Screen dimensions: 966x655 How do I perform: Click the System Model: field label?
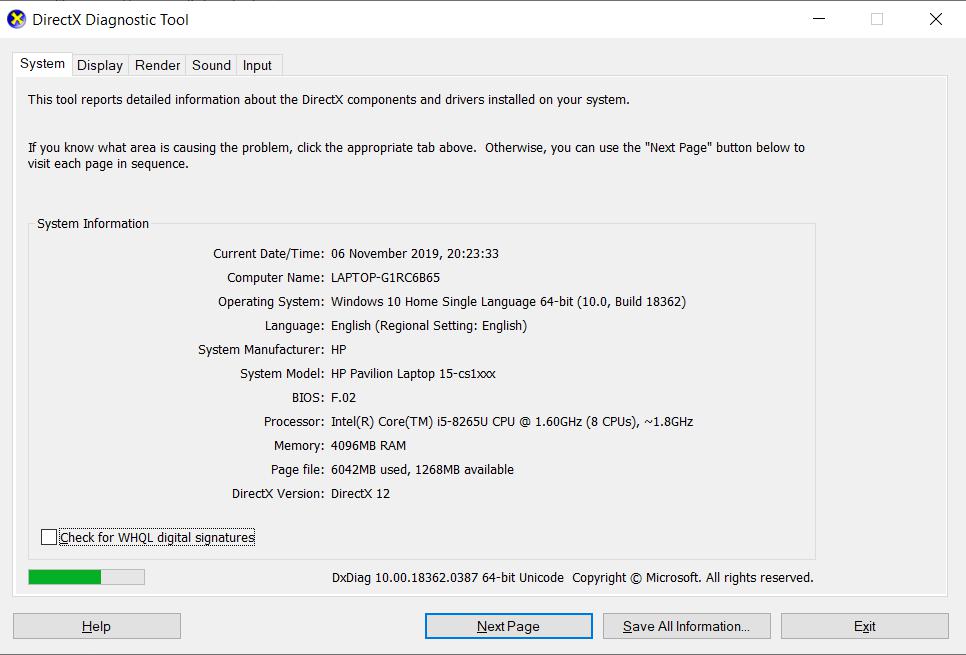point(282,374)
